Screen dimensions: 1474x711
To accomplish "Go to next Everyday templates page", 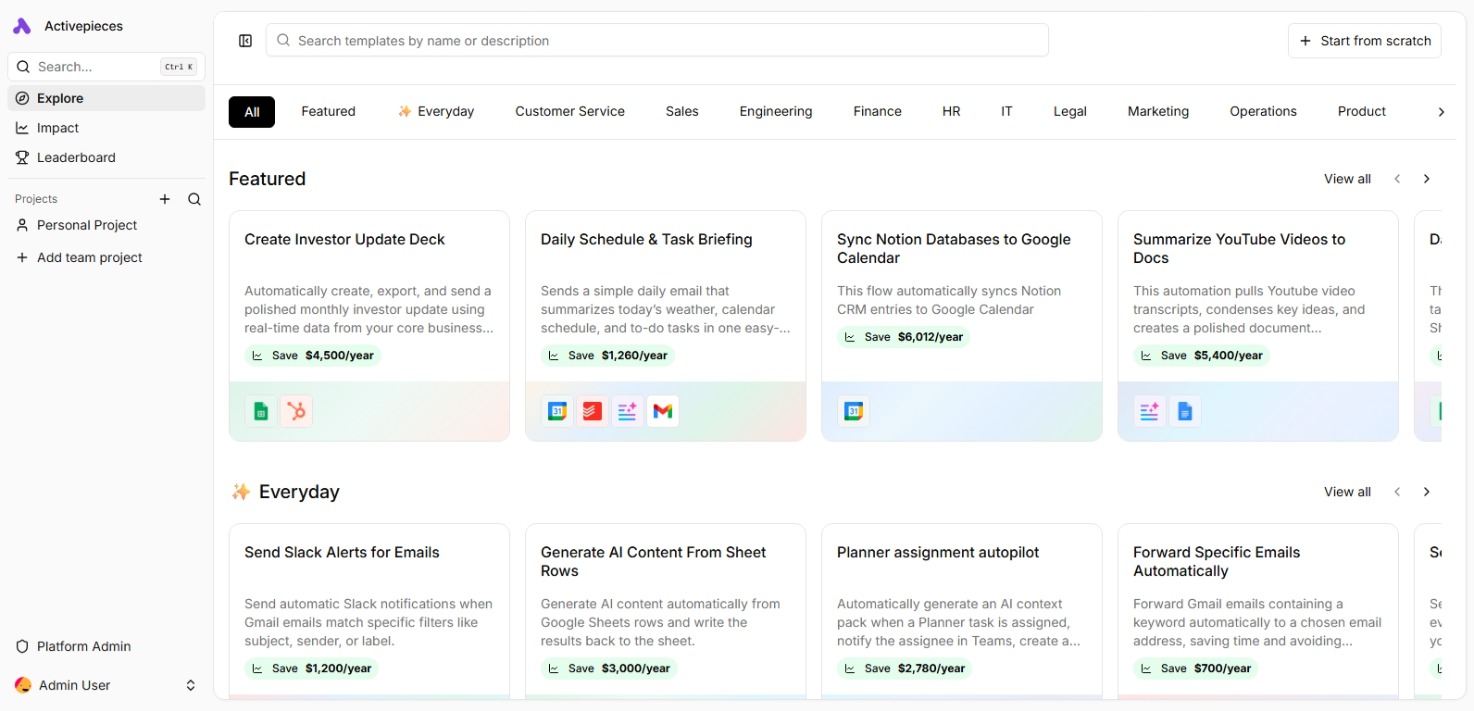I will coord(1427,492).
